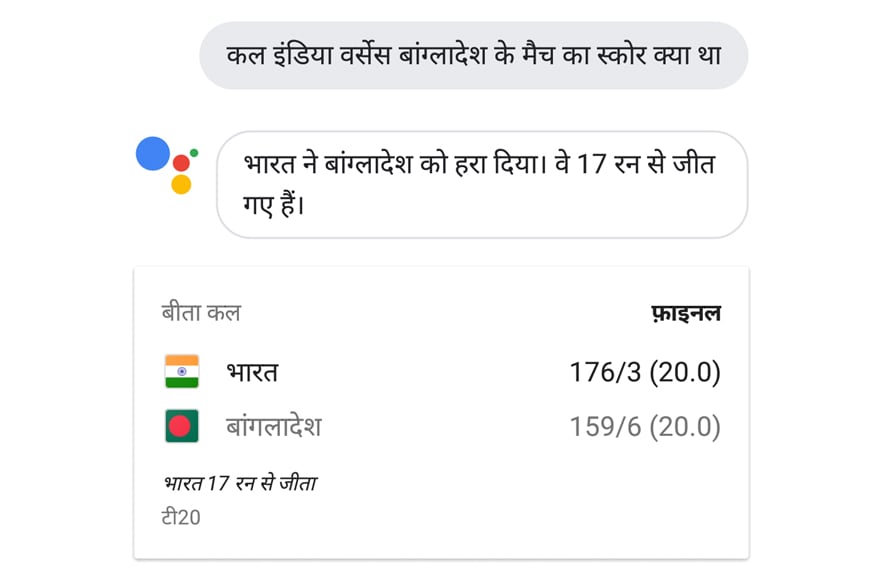Open the Assistant reply bubble about 17 run win
This screenshot has width=875, height=583.
[482, 185]
